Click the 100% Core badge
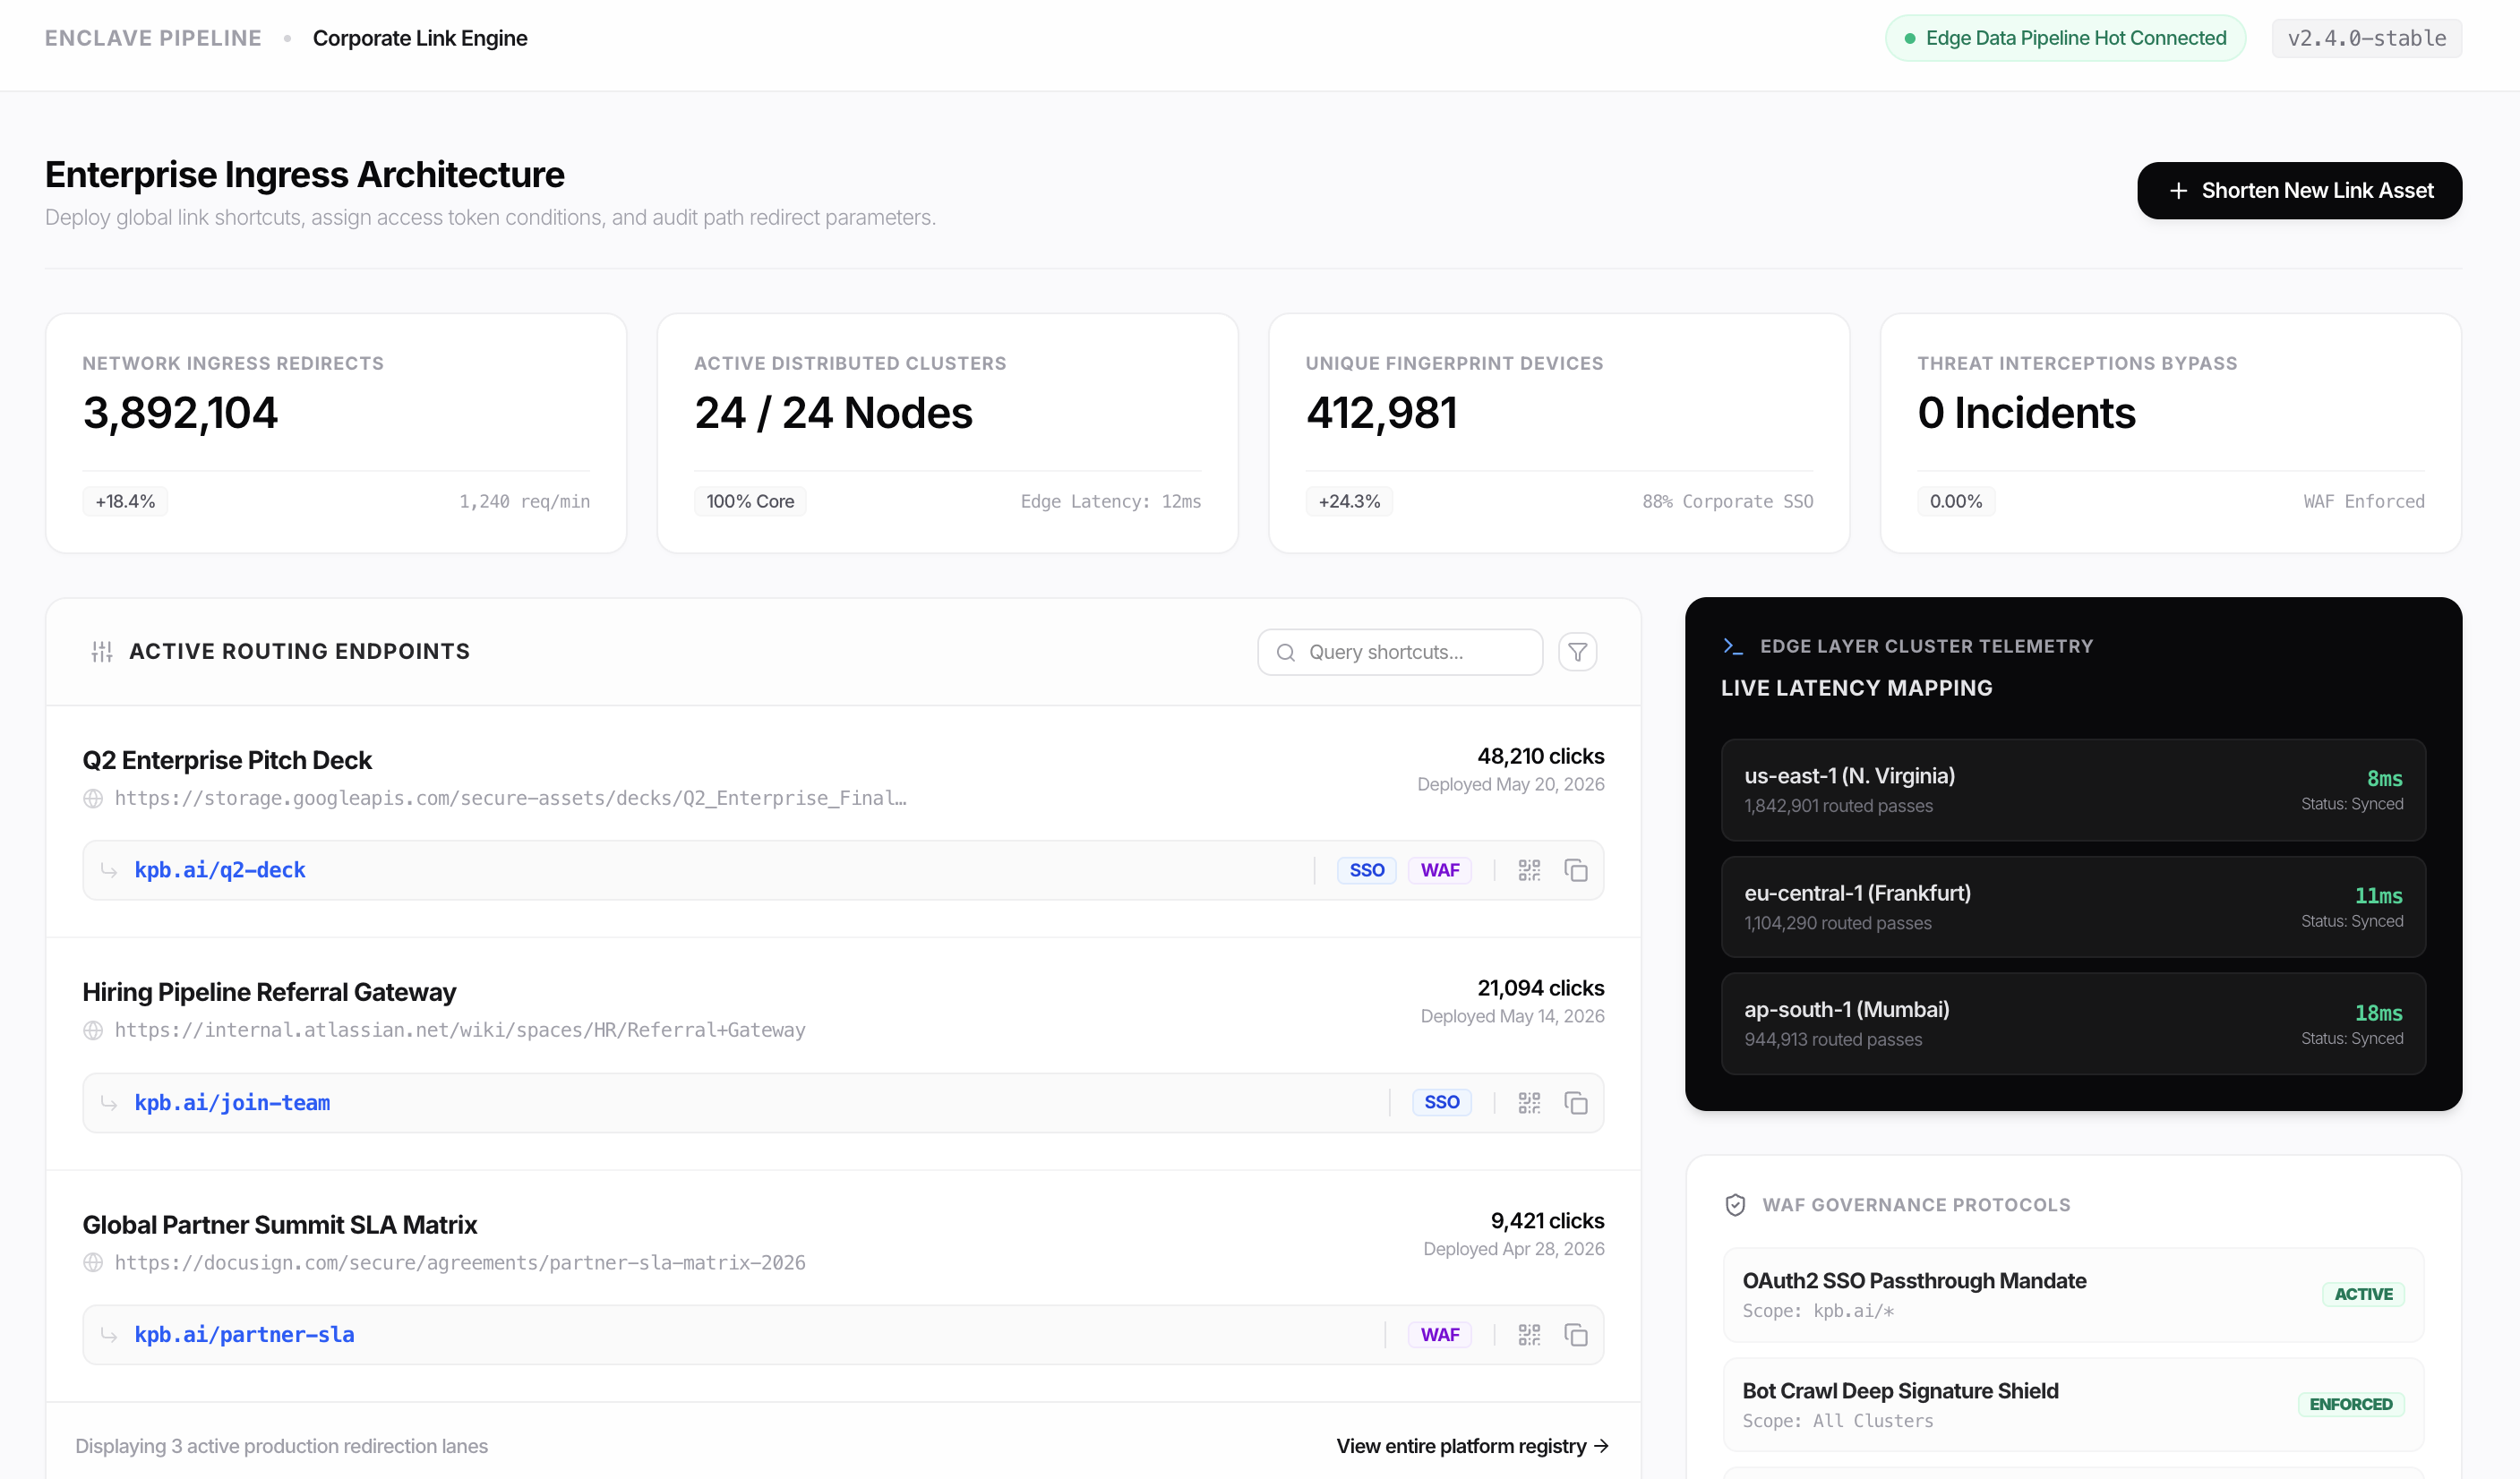2520x1479 pixels. pos(750,501)
